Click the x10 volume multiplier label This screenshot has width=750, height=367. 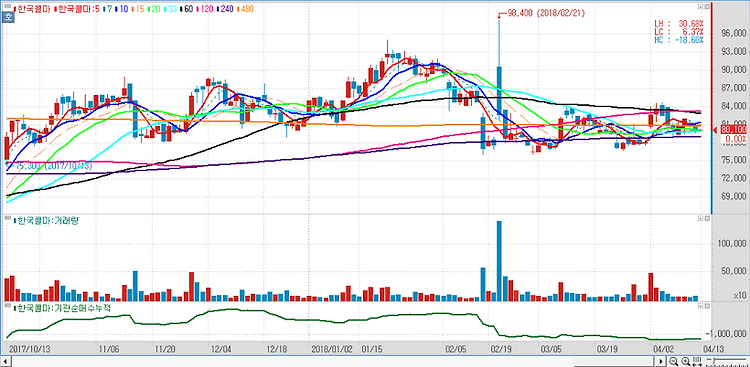point(740,297)
